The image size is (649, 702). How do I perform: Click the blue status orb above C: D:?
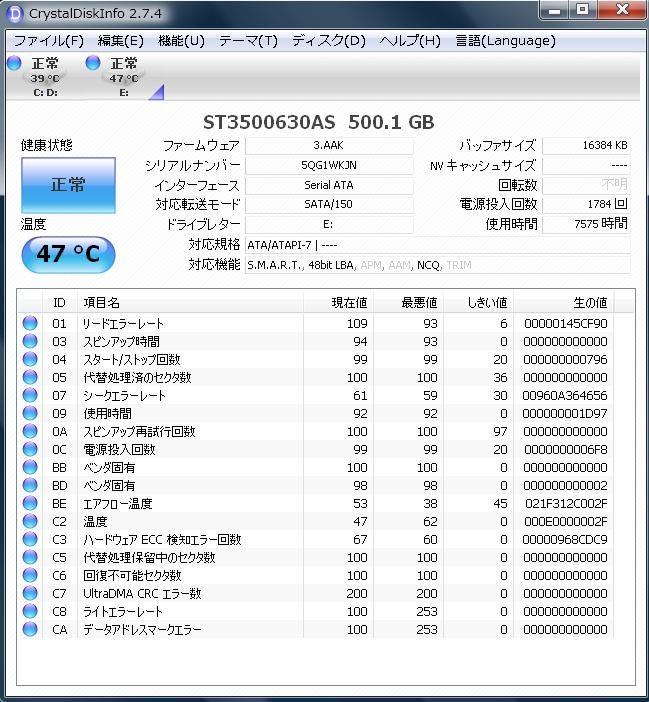click(14, 63)
